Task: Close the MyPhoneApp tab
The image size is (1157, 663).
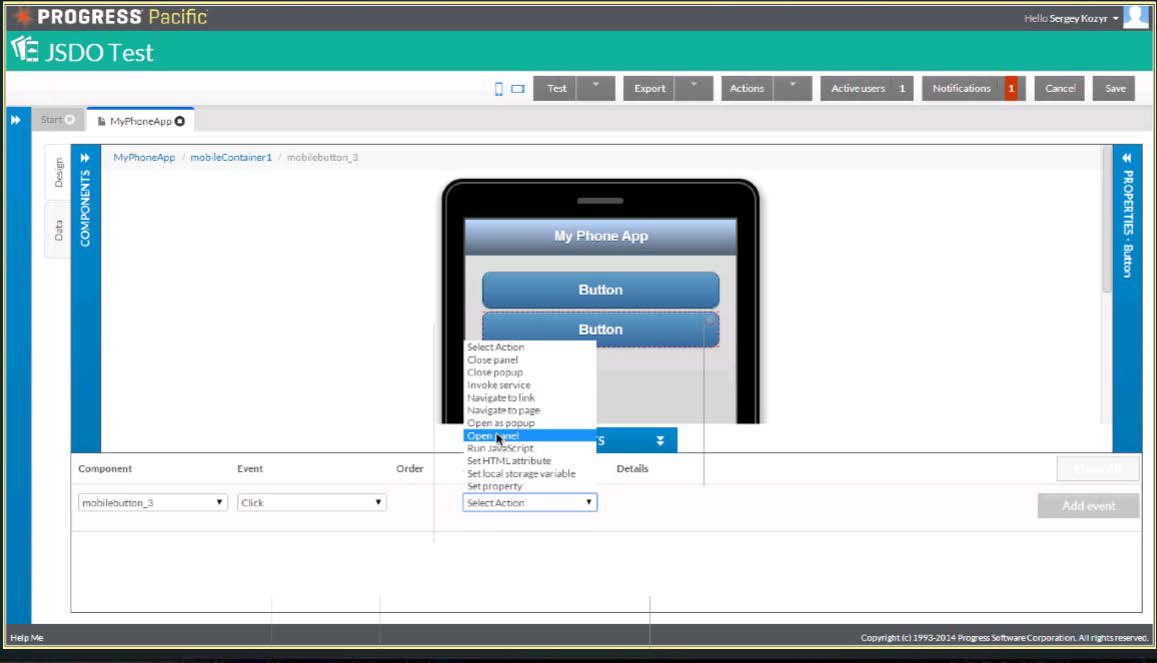Action: [x=178, y=119]
